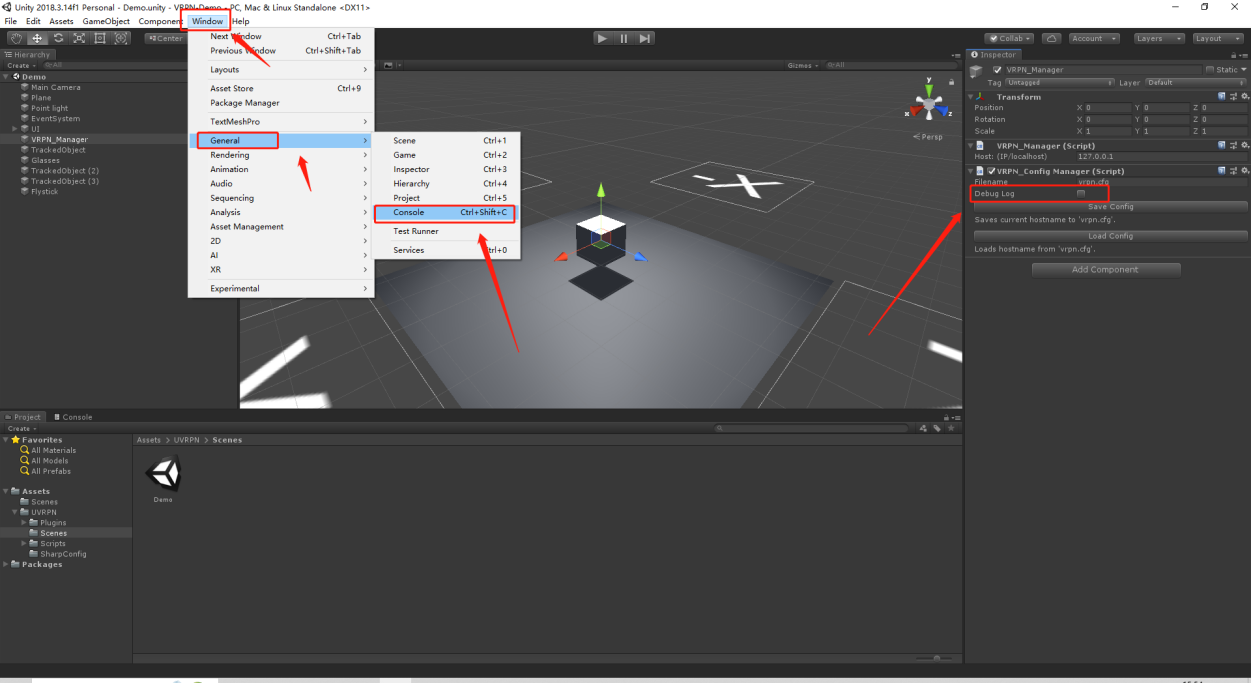Click the Save Config button
1251x683 pixels.
click(1110, 207)
